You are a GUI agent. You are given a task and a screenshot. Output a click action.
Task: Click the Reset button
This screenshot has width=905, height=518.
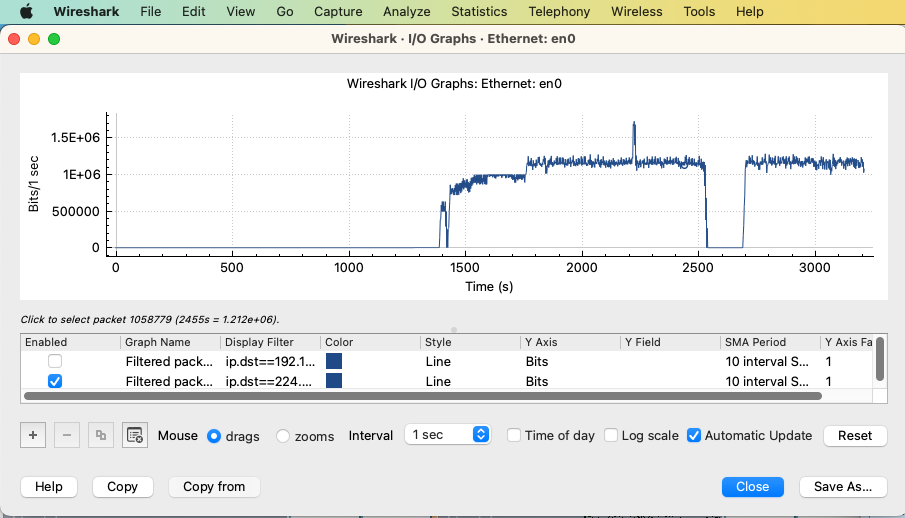855,435
